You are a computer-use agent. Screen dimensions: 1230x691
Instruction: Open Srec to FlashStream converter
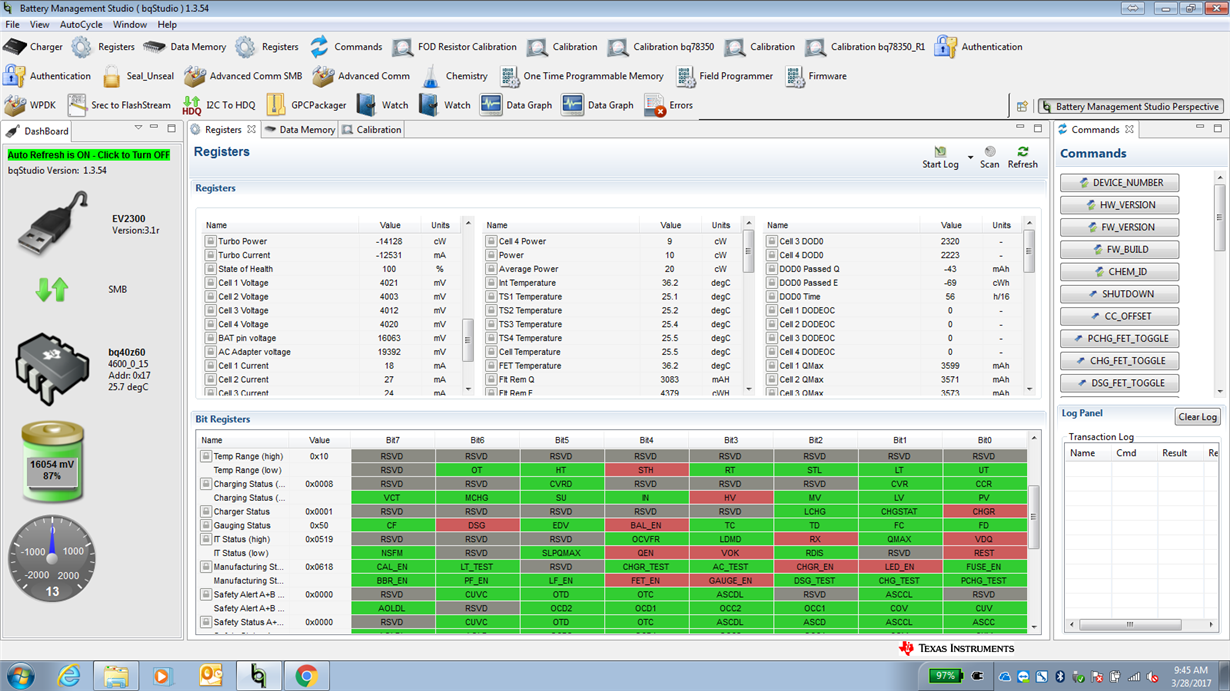119,105
